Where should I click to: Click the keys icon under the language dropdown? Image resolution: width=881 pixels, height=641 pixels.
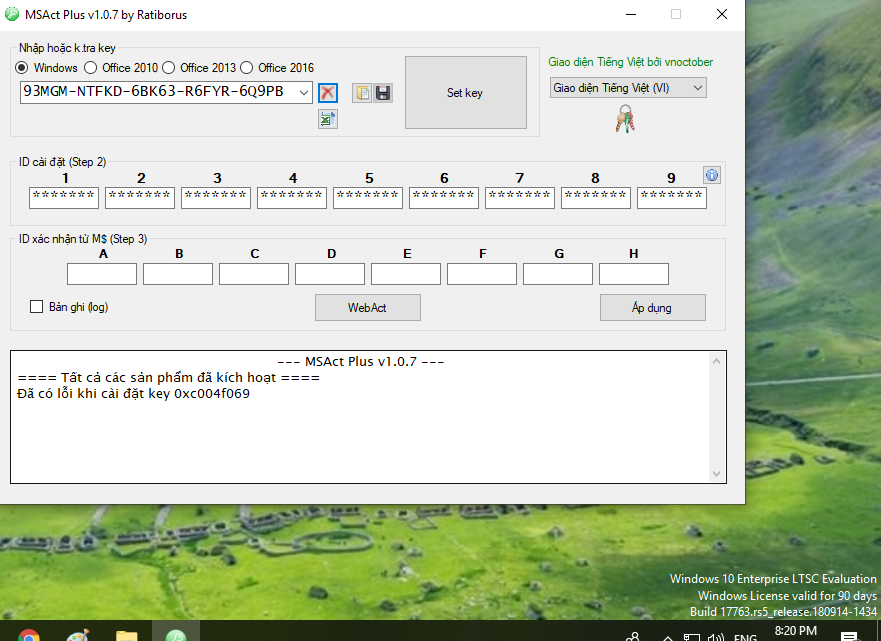point(625,119)
